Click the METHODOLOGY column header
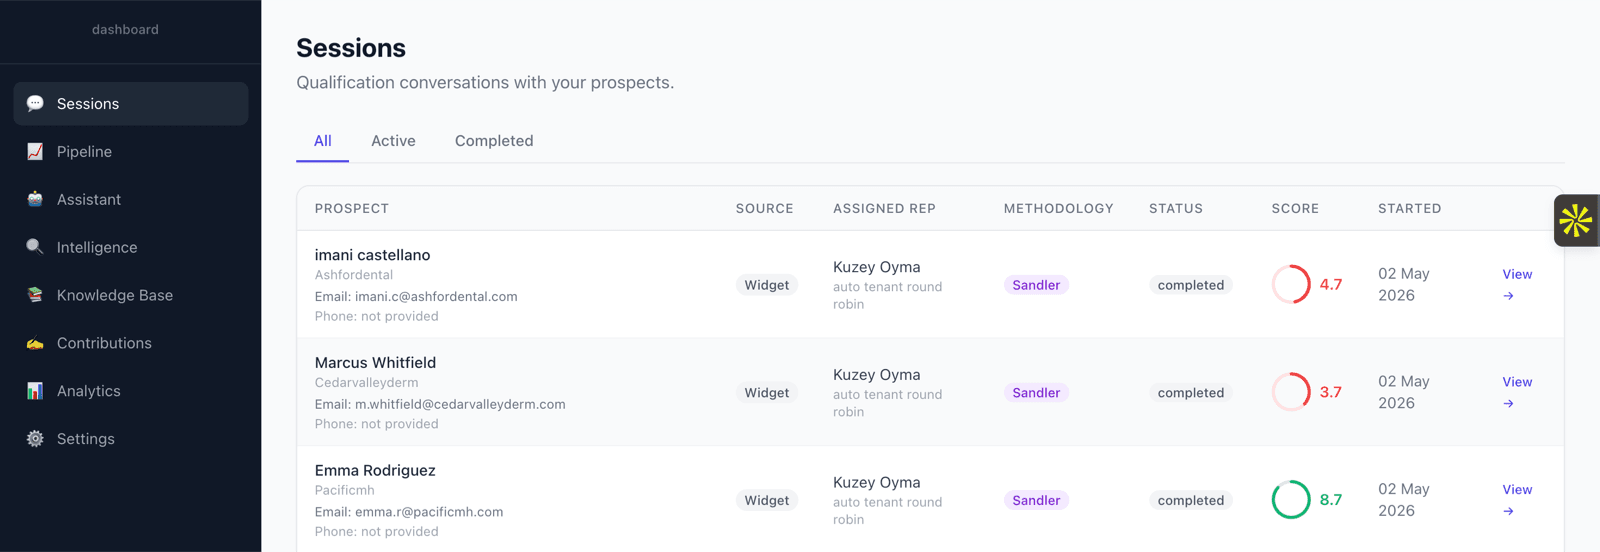Viewport: 1600px width, 552px height. point(1058,209)
